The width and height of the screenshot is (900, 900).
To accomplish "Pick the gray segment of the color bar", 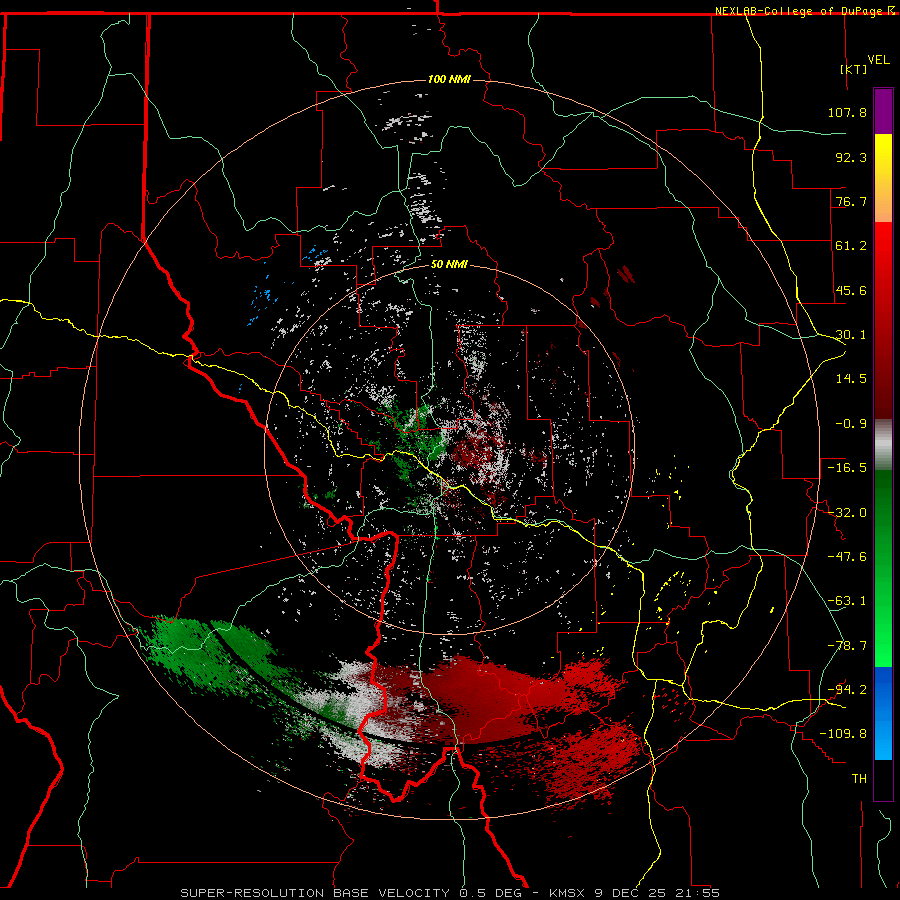I will coord(883,445).
